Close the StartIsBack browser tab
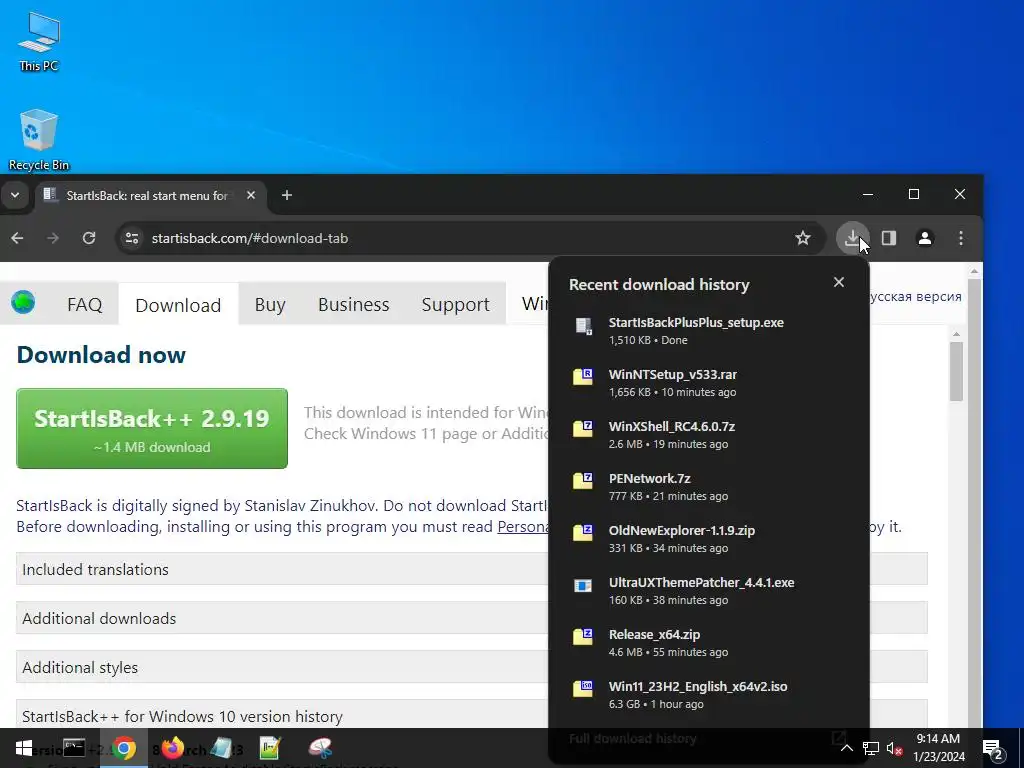 [251, 195]
